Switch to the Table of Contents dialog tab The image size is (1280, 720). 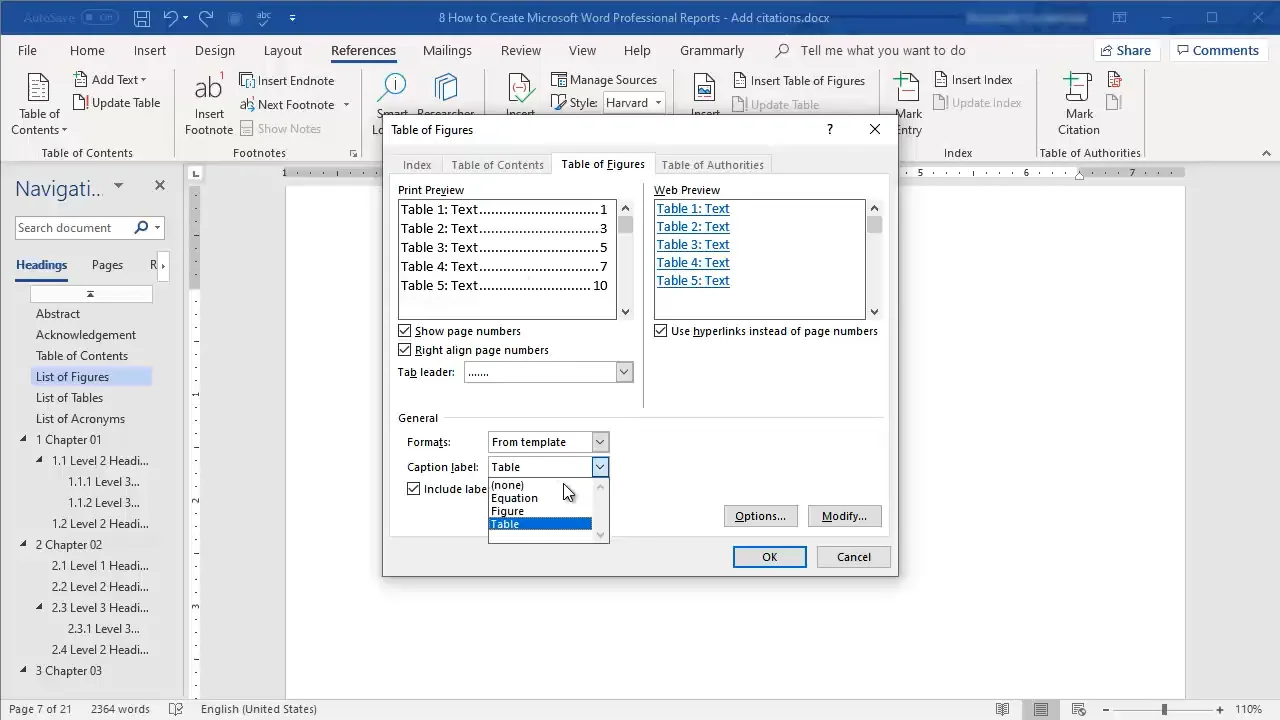tap(497, 165)
